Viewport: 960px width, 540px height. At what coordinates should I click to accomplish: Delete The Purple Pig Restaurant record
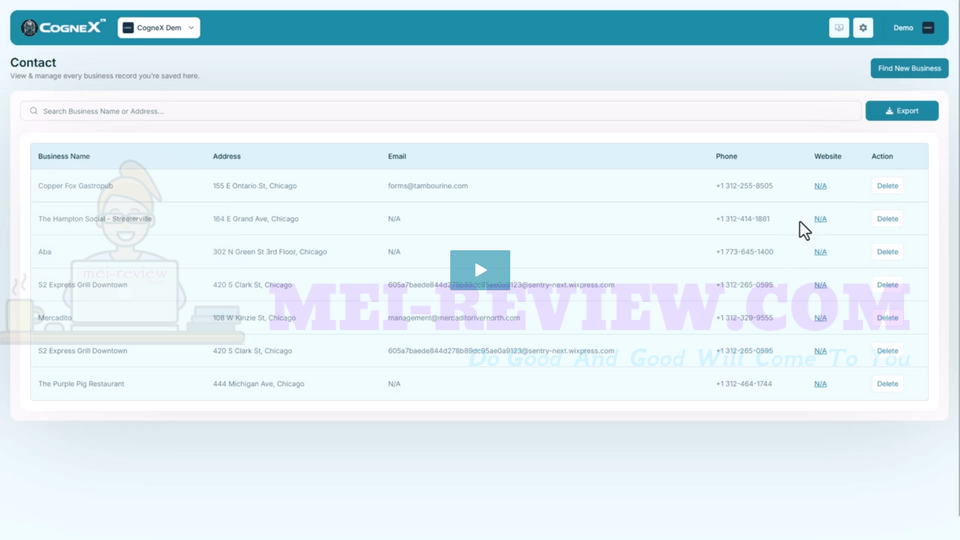(x=887, y=384)
